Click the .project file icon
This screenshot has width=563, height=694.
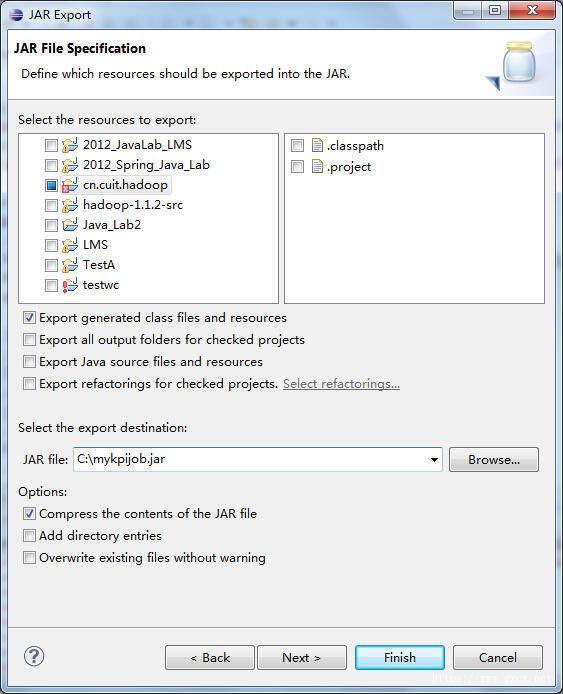(317, 166)
